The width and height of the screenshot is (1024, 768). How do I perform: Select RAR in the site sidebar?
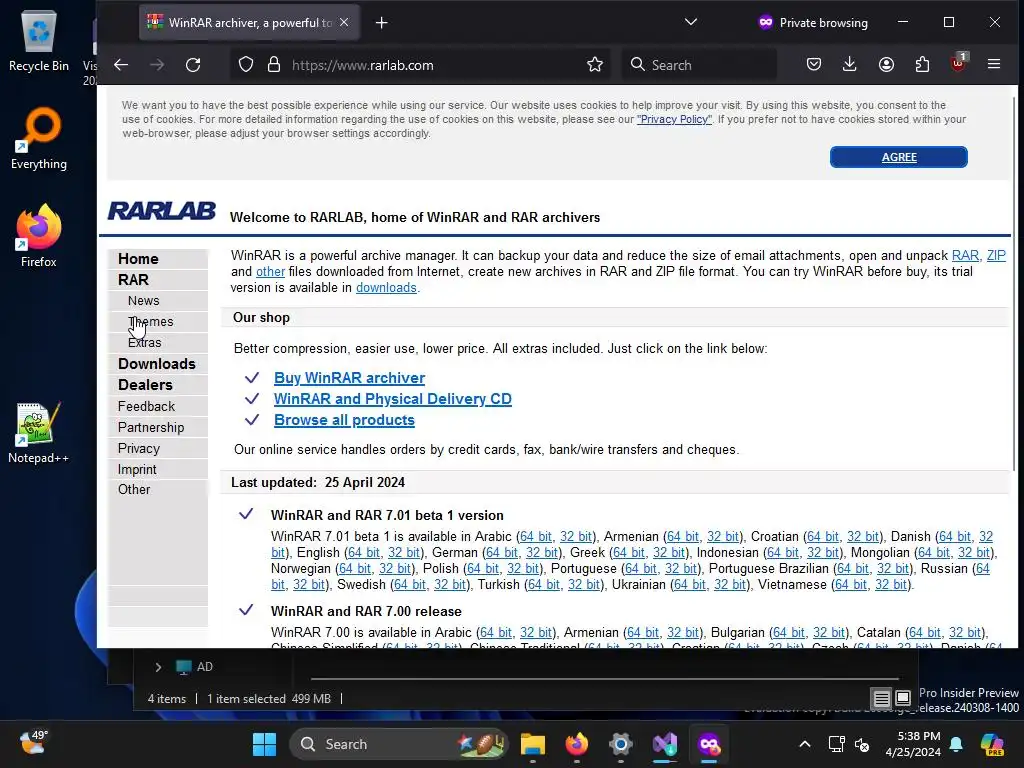133,280
